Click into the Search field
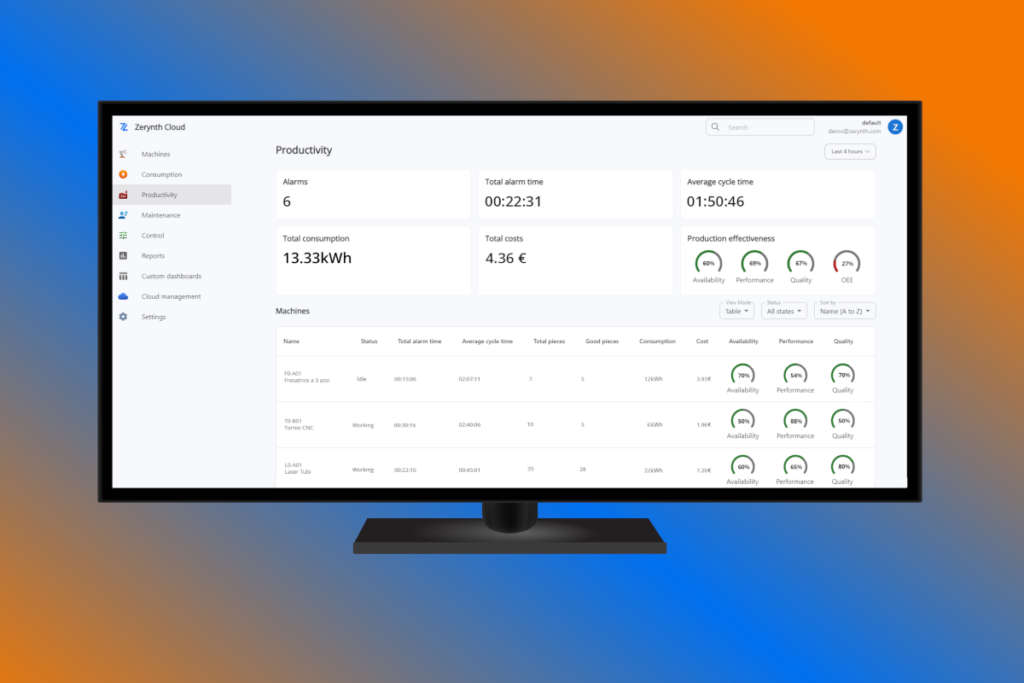1024x683 pixels. 766,127
